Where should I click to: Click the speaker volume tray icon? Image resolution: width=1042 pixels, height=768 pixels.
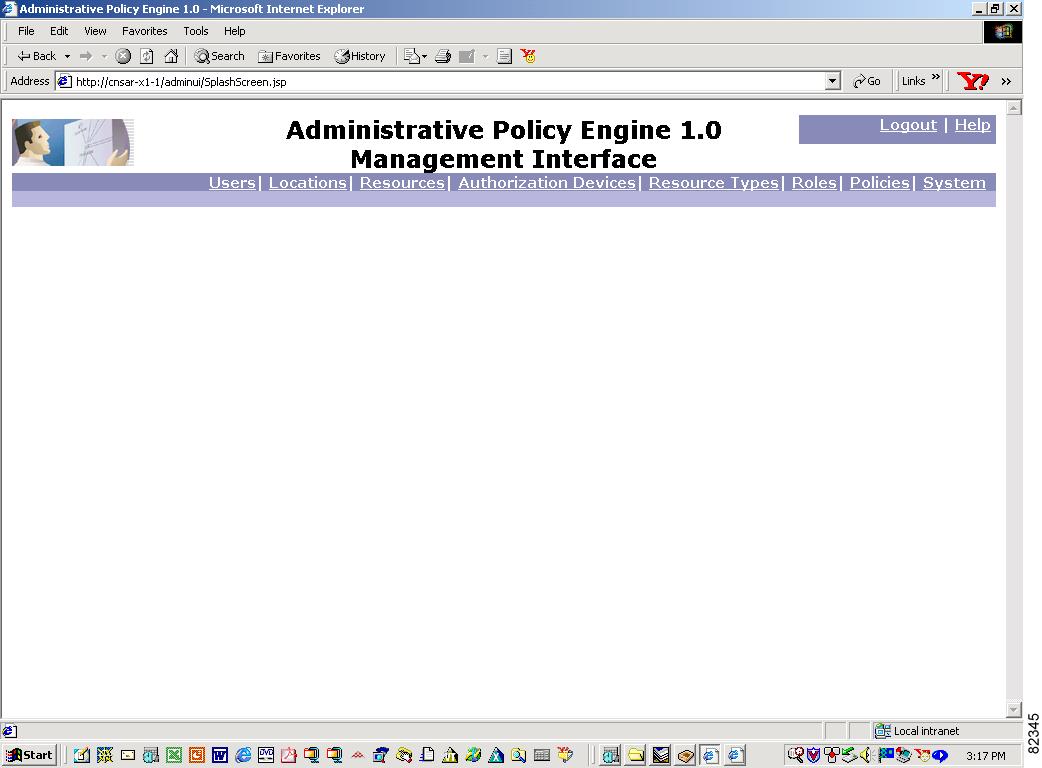tap(865, 755)
